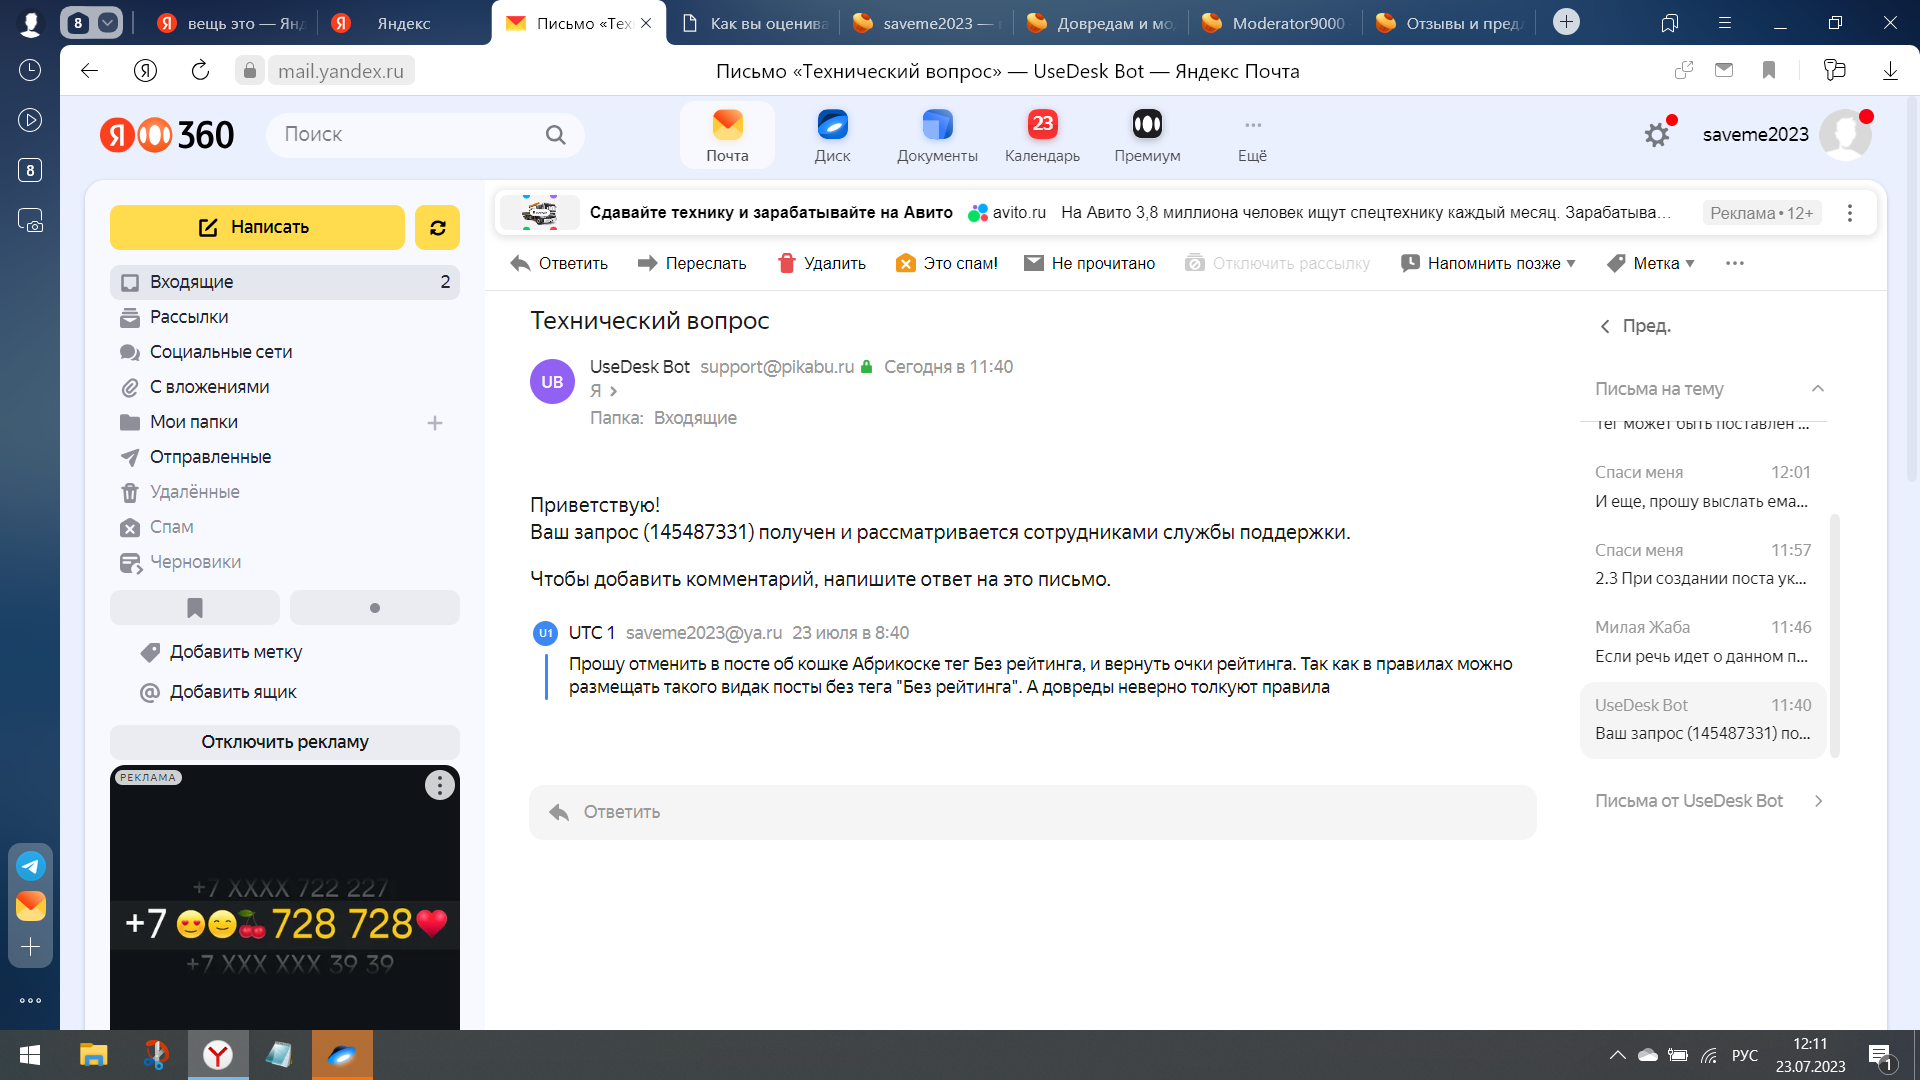The height and width of the screenshot is (1080, 1920).
Task: Toggle the unread messages dot filter
Action: point(375,608)
